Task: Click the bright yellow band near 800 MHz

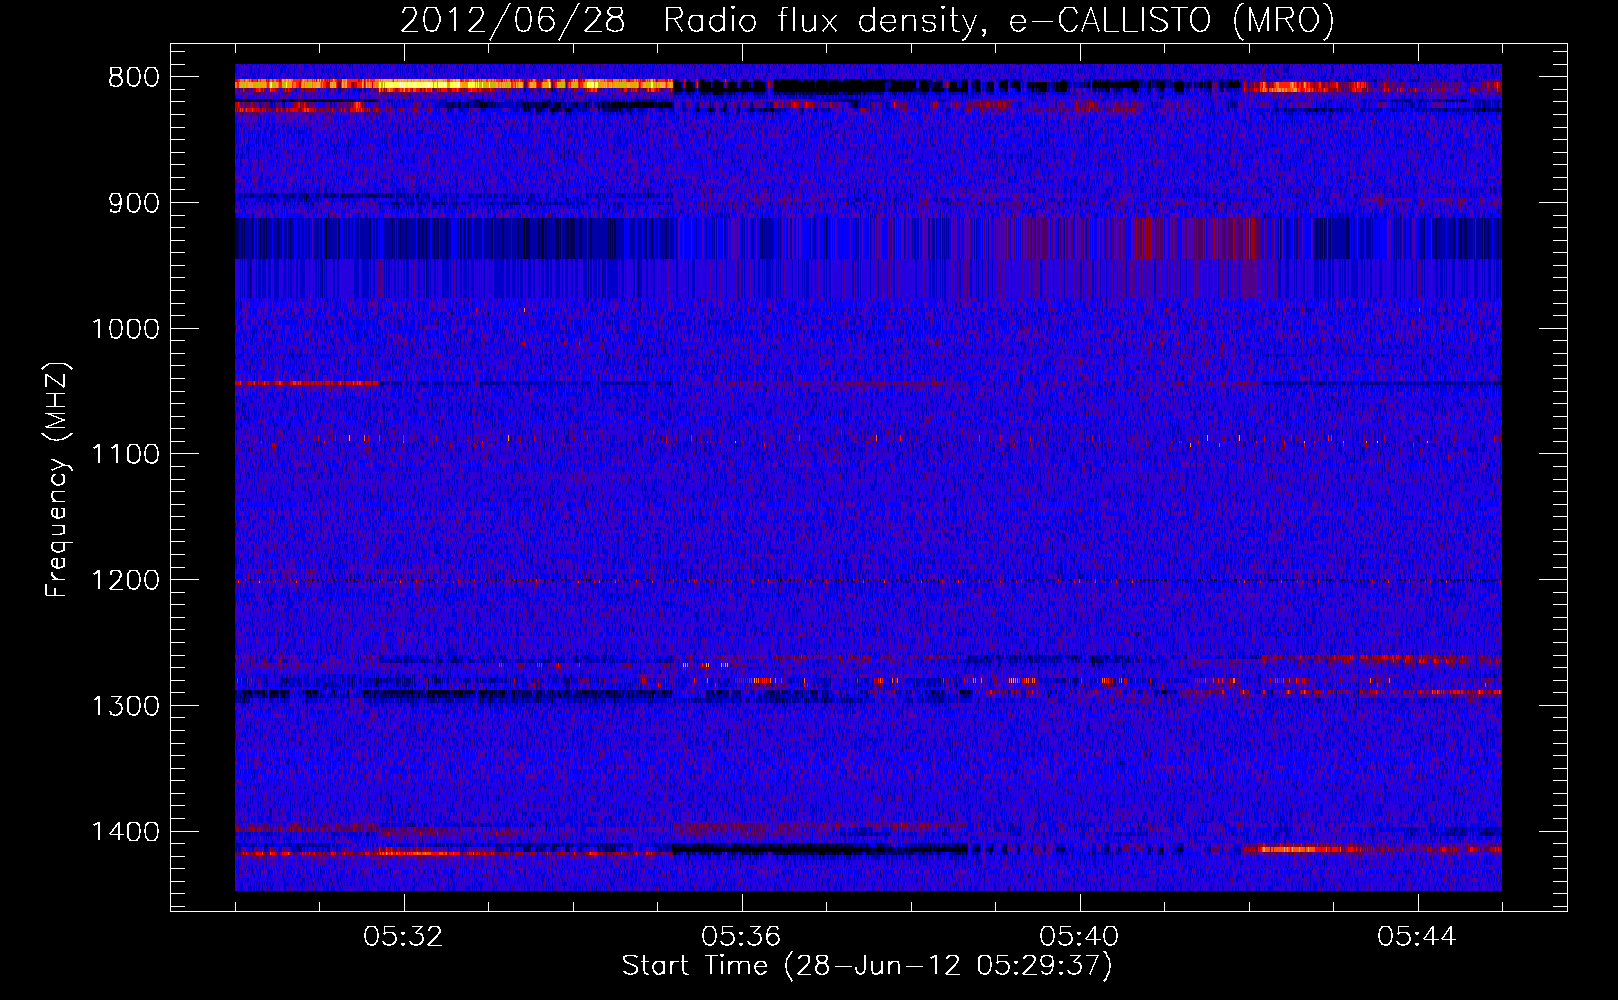Action: [454, 85]
